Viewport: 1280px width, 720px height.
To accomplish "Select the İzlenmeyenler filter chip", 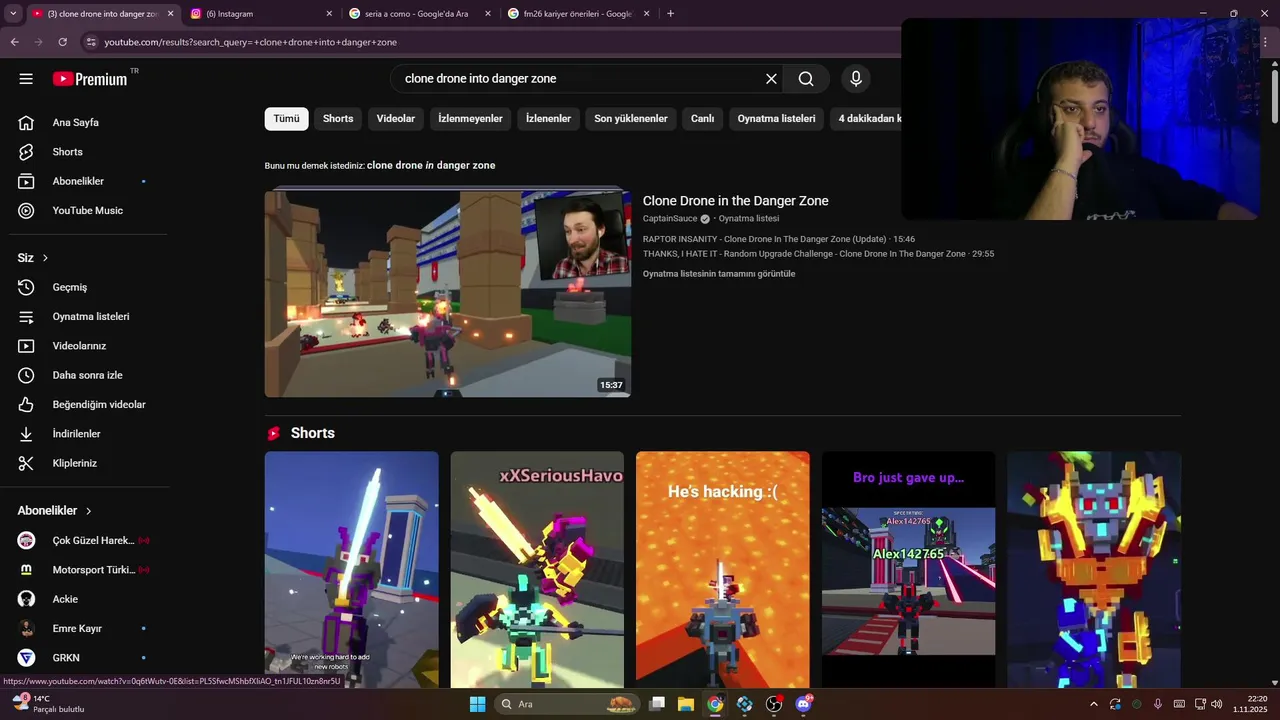I will coord(470,119).
